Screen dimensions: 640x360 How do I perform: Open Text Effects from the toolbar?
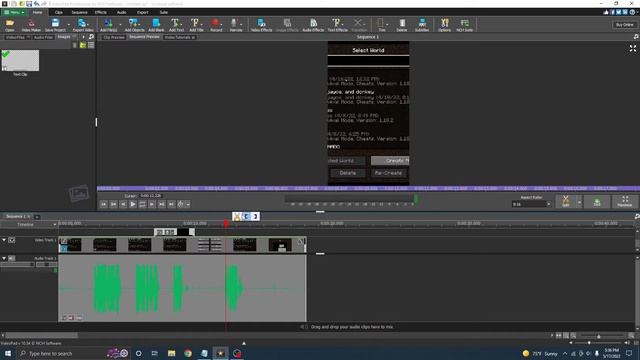click(x=337, y=25)
